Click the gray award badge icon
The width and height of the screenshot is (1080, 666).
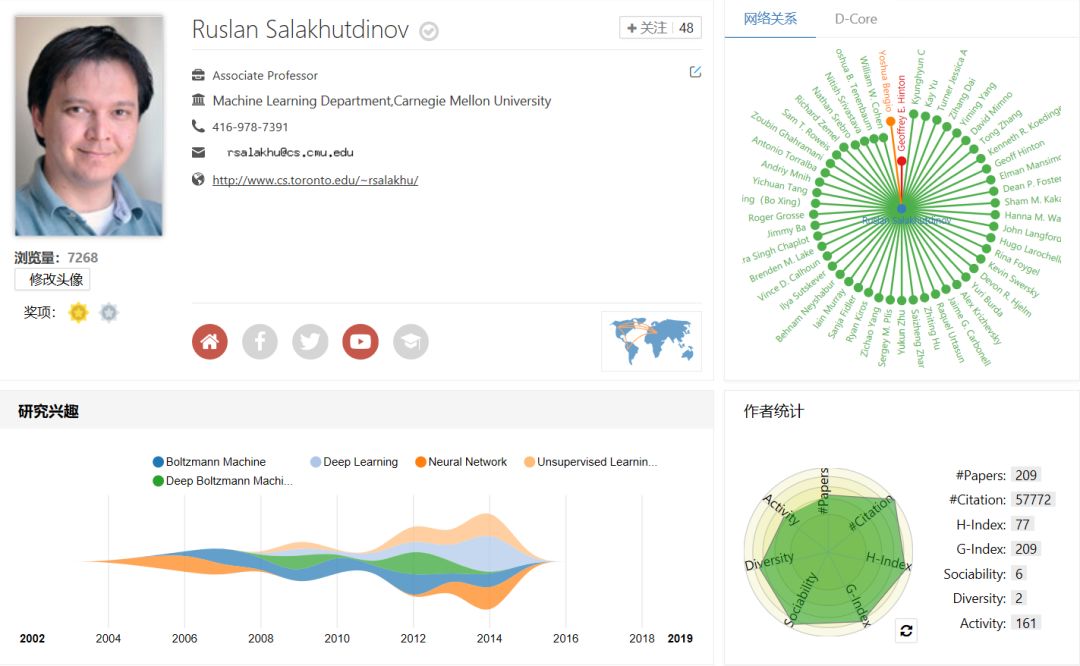pos(109,313)
